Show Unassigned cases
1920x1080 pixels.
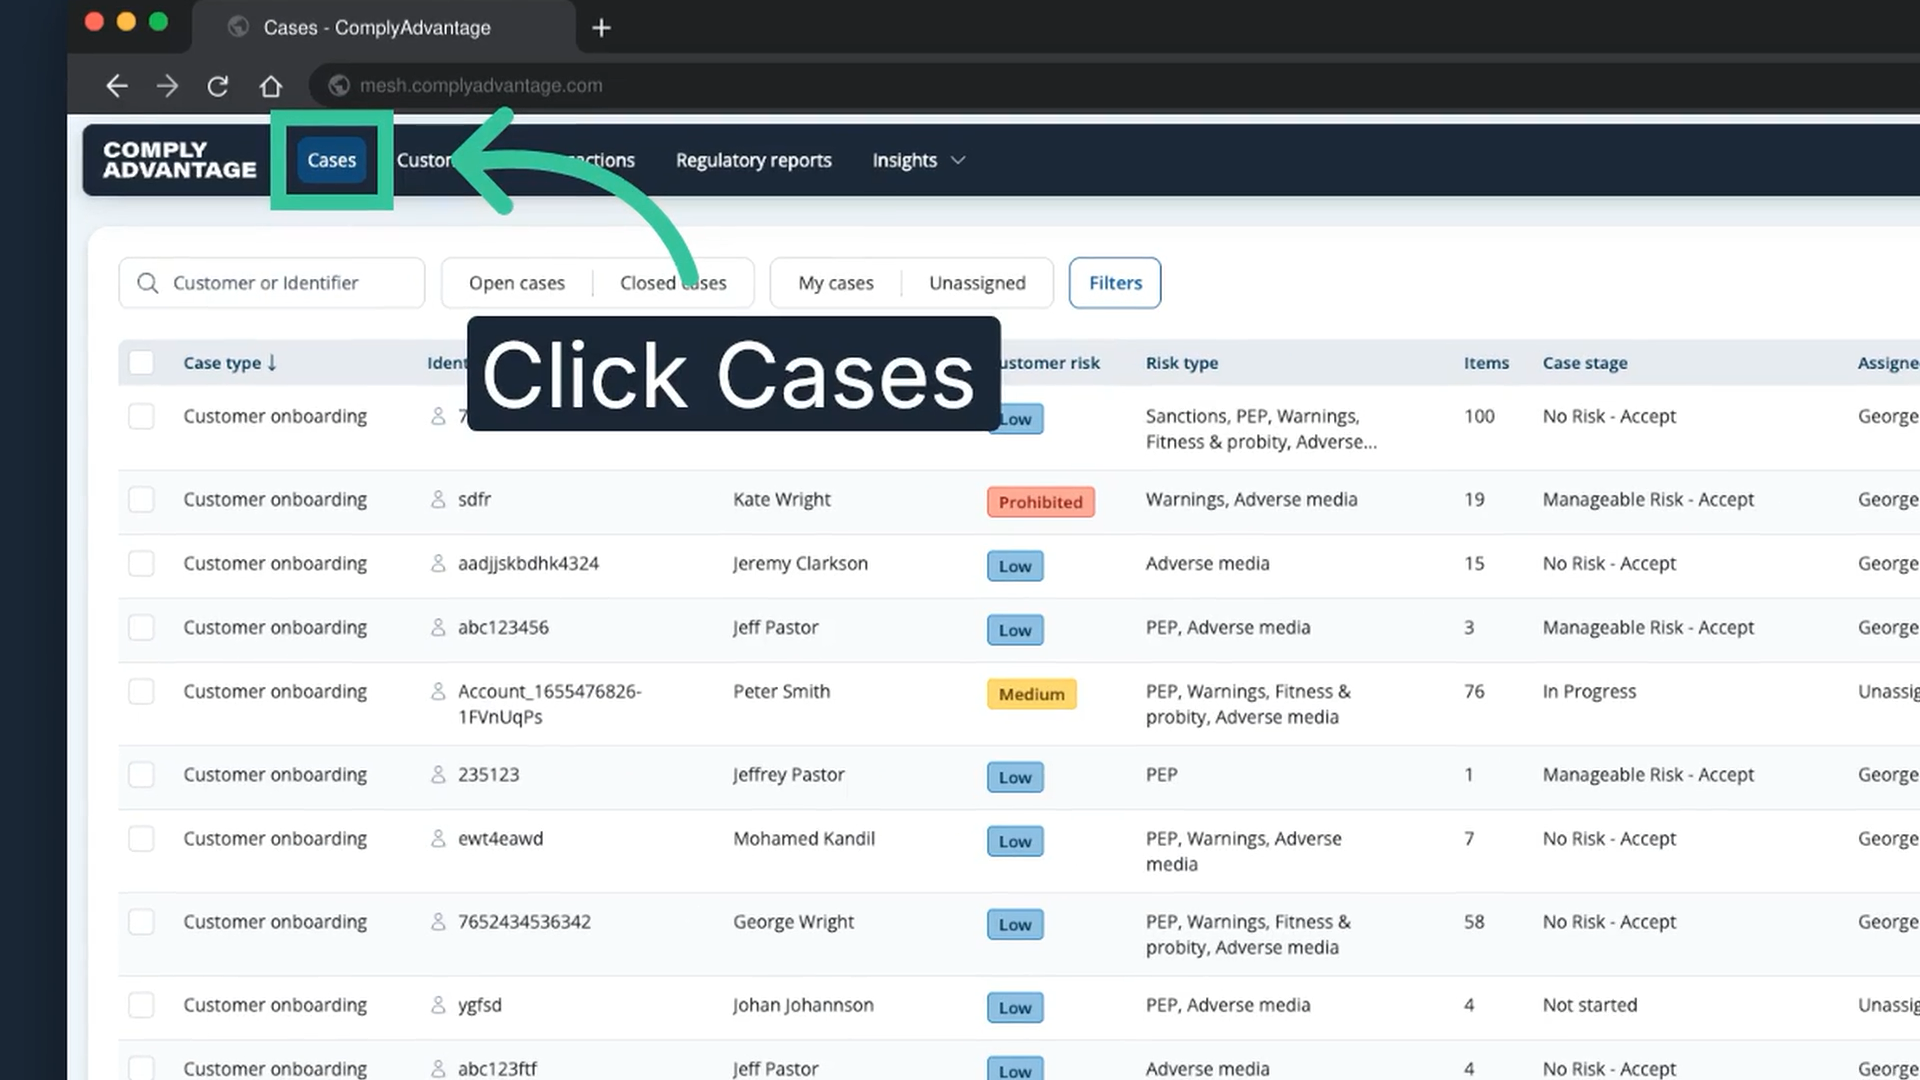click(x=977, y=283)
